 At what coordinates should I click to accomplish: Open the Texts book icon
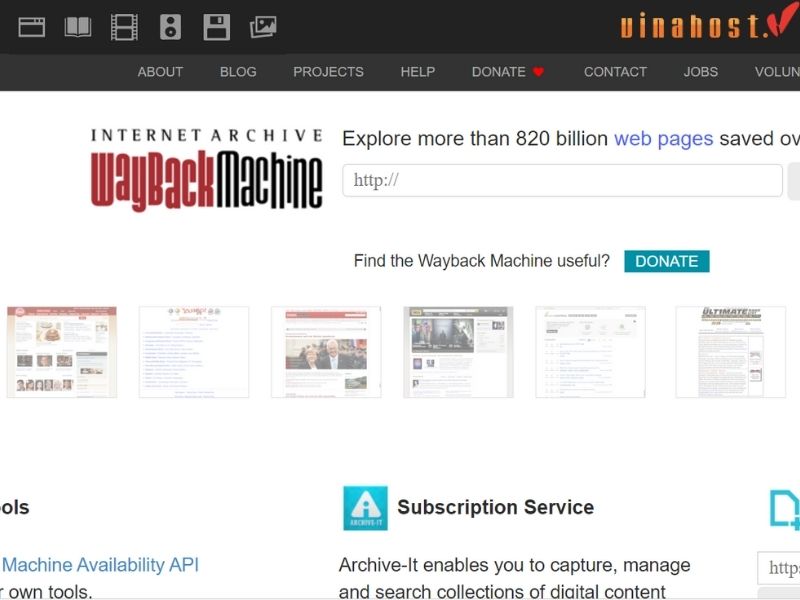(x=78, y=27)
